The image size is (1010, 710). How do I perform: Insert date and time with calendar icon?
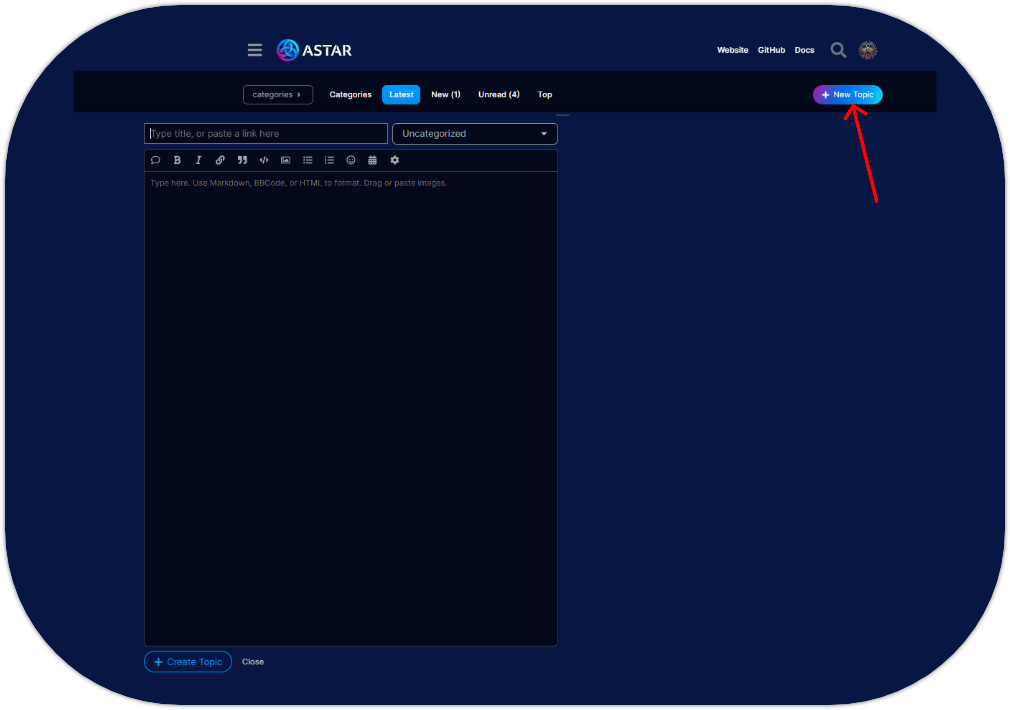(372, 160)
